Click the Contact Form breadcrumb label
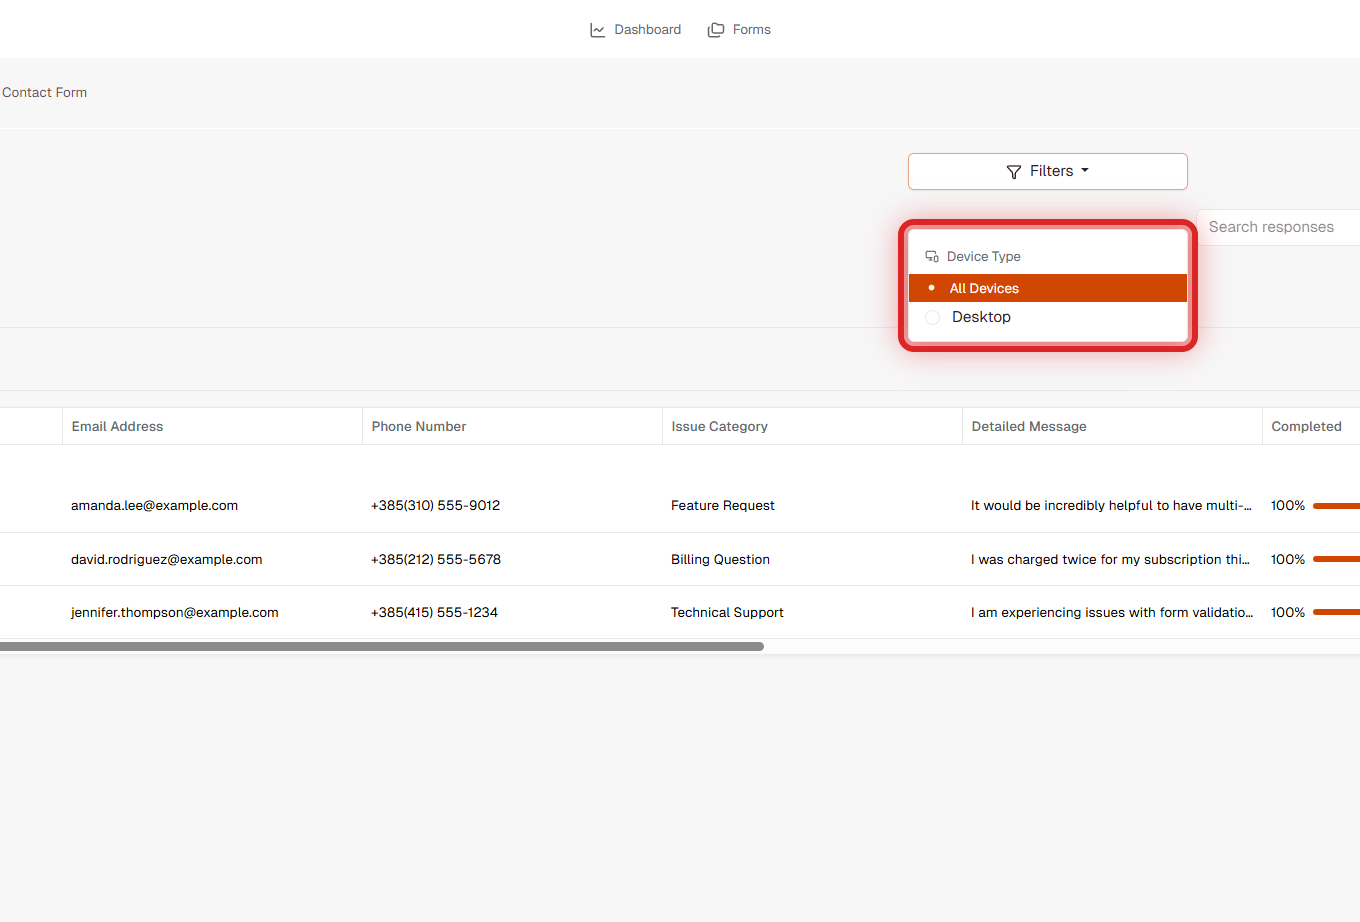The width and height of the screenshot is (1360, 922). pos(44,92)
